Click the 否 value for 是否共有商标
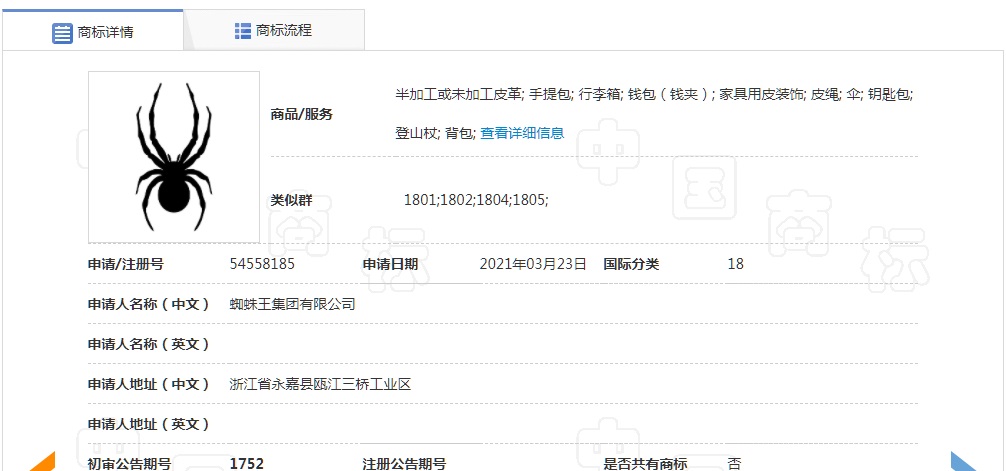 pos(735,463)
